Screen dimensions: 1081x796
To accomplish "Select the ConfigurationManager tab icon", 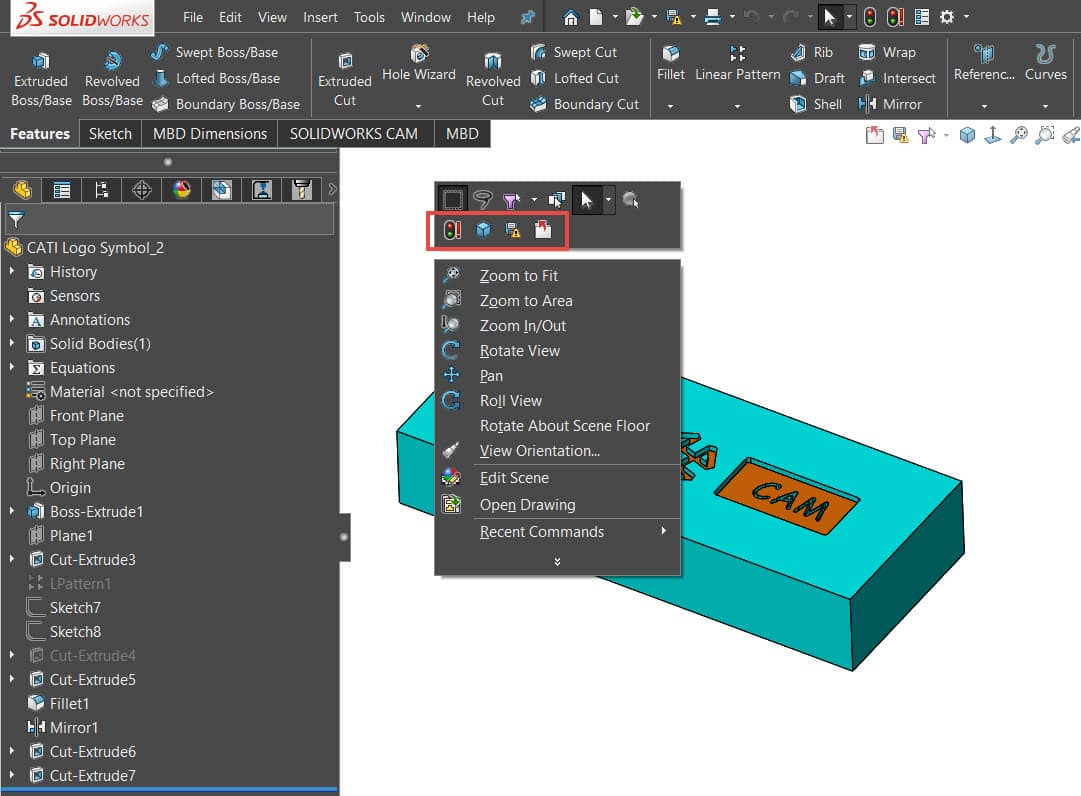I will (x=102, y=190).
